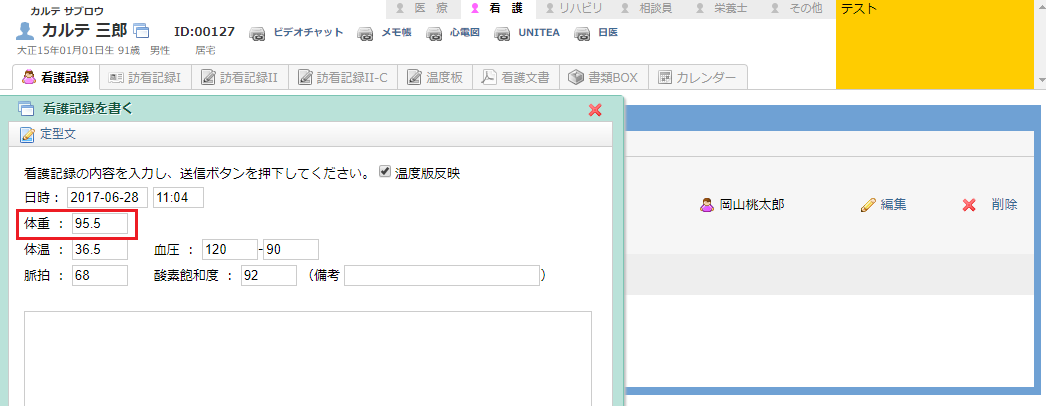Click the 定型文 notepad icon
The image size is (1046, 406).
point(27,134)
